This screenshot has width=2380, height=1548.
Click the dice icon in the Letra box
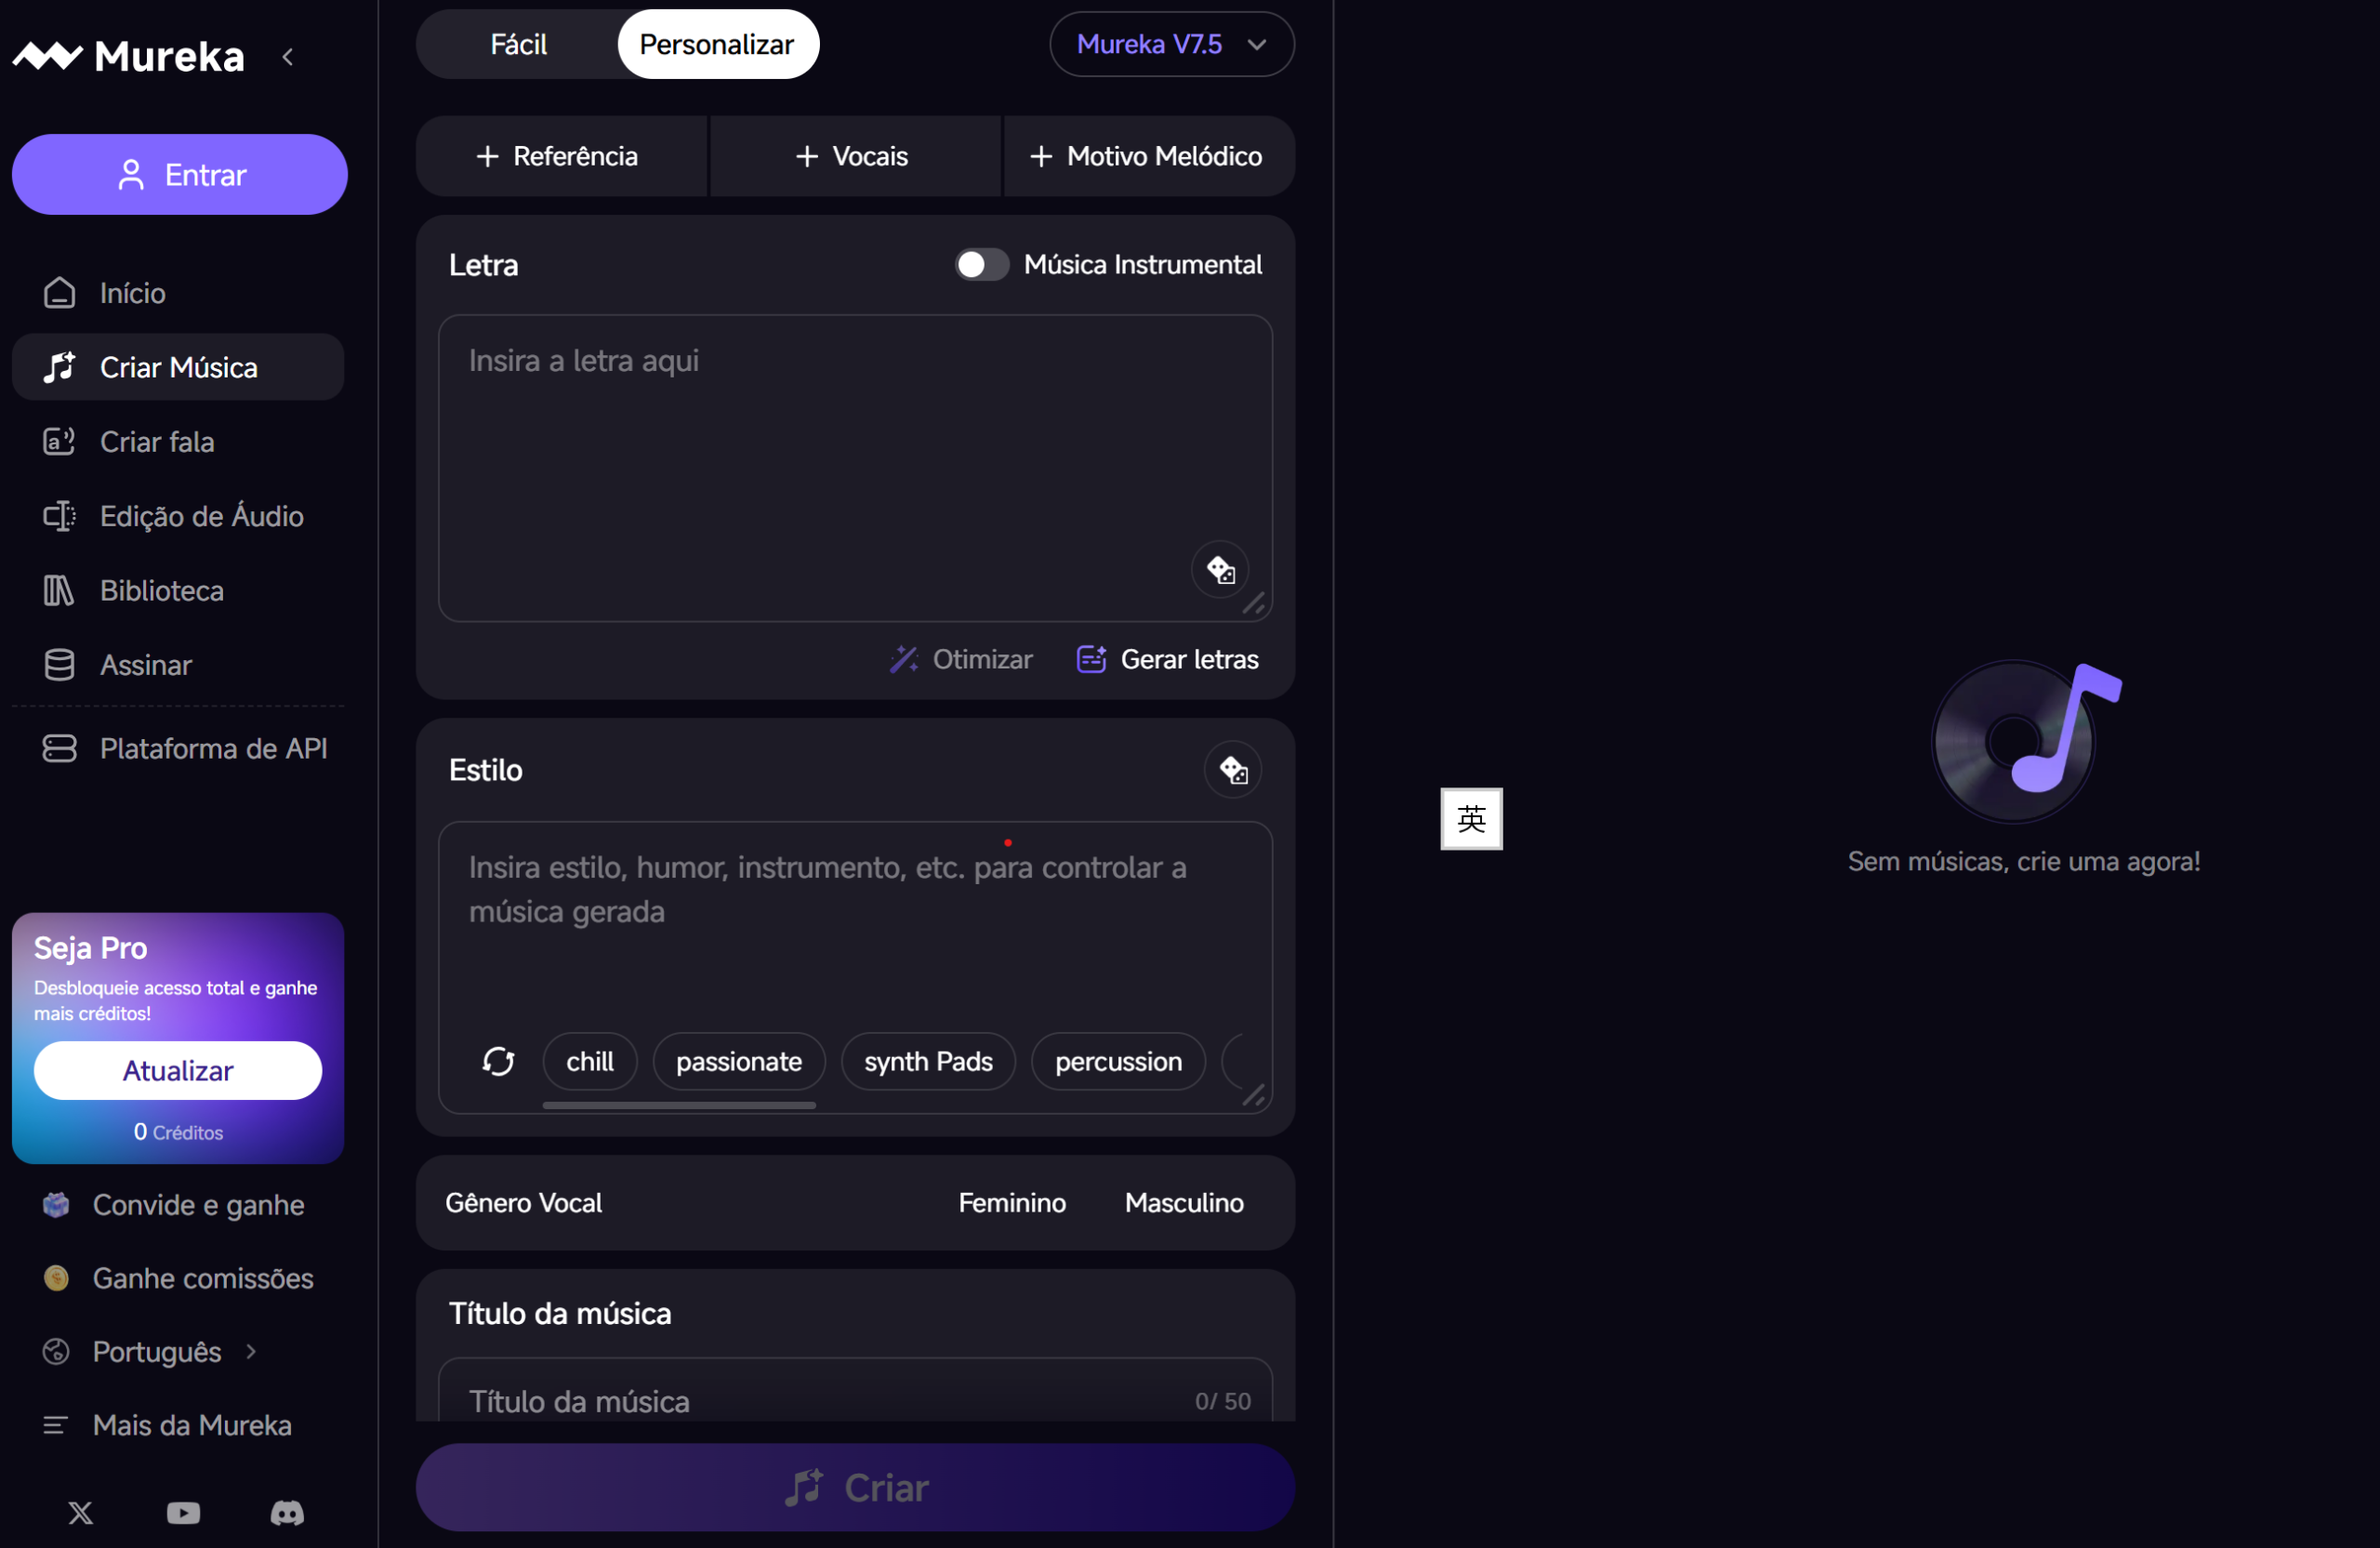pos(1220,569)
